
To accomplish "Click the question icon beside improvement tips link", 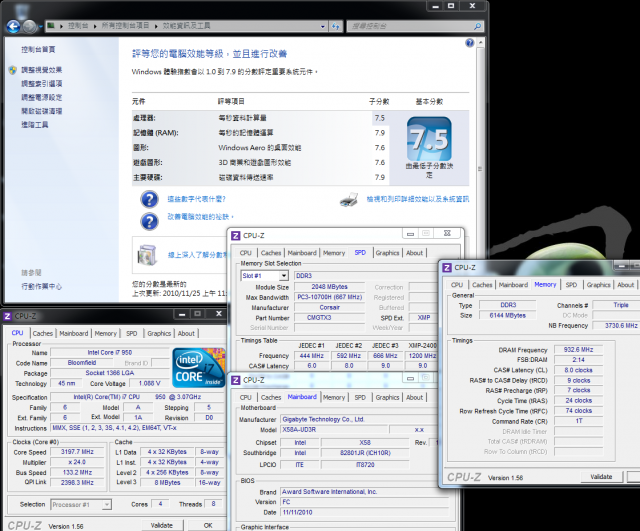I will (149, 222).
